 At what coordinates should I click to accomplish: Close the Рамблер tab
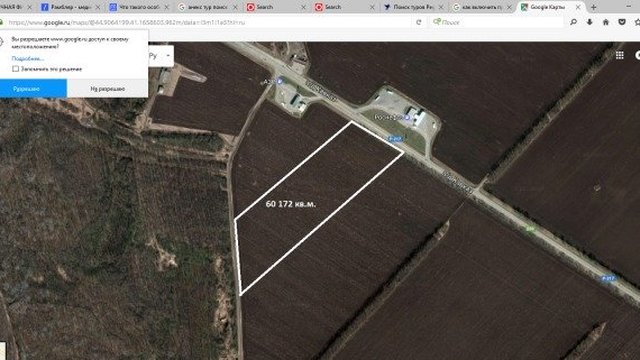point(98,7)
